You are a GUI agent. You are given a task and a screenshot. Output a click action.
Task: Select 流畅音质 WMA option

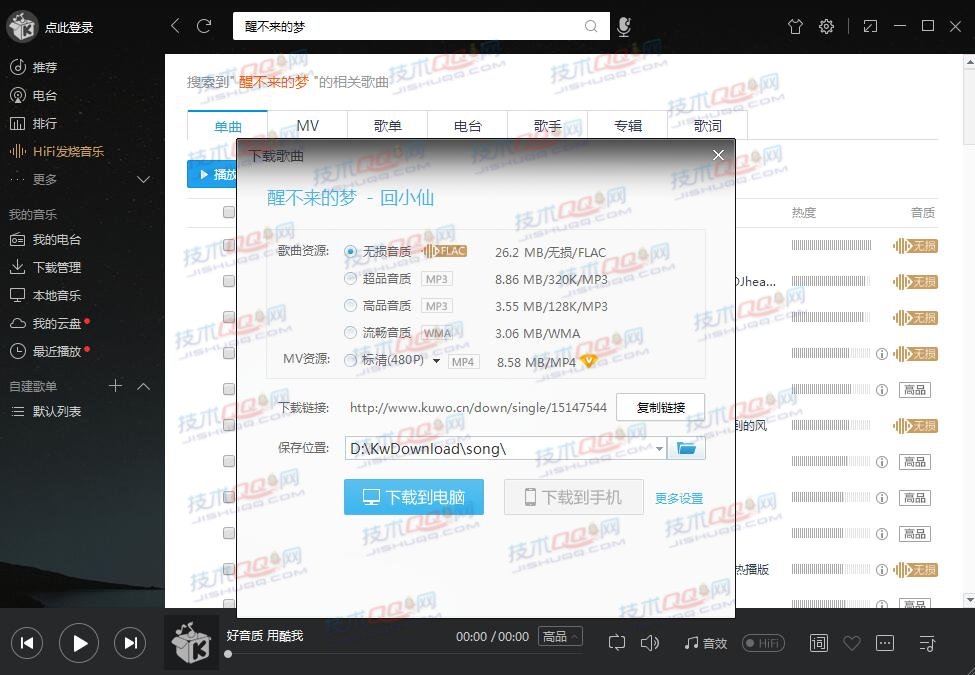click(350, 333)
